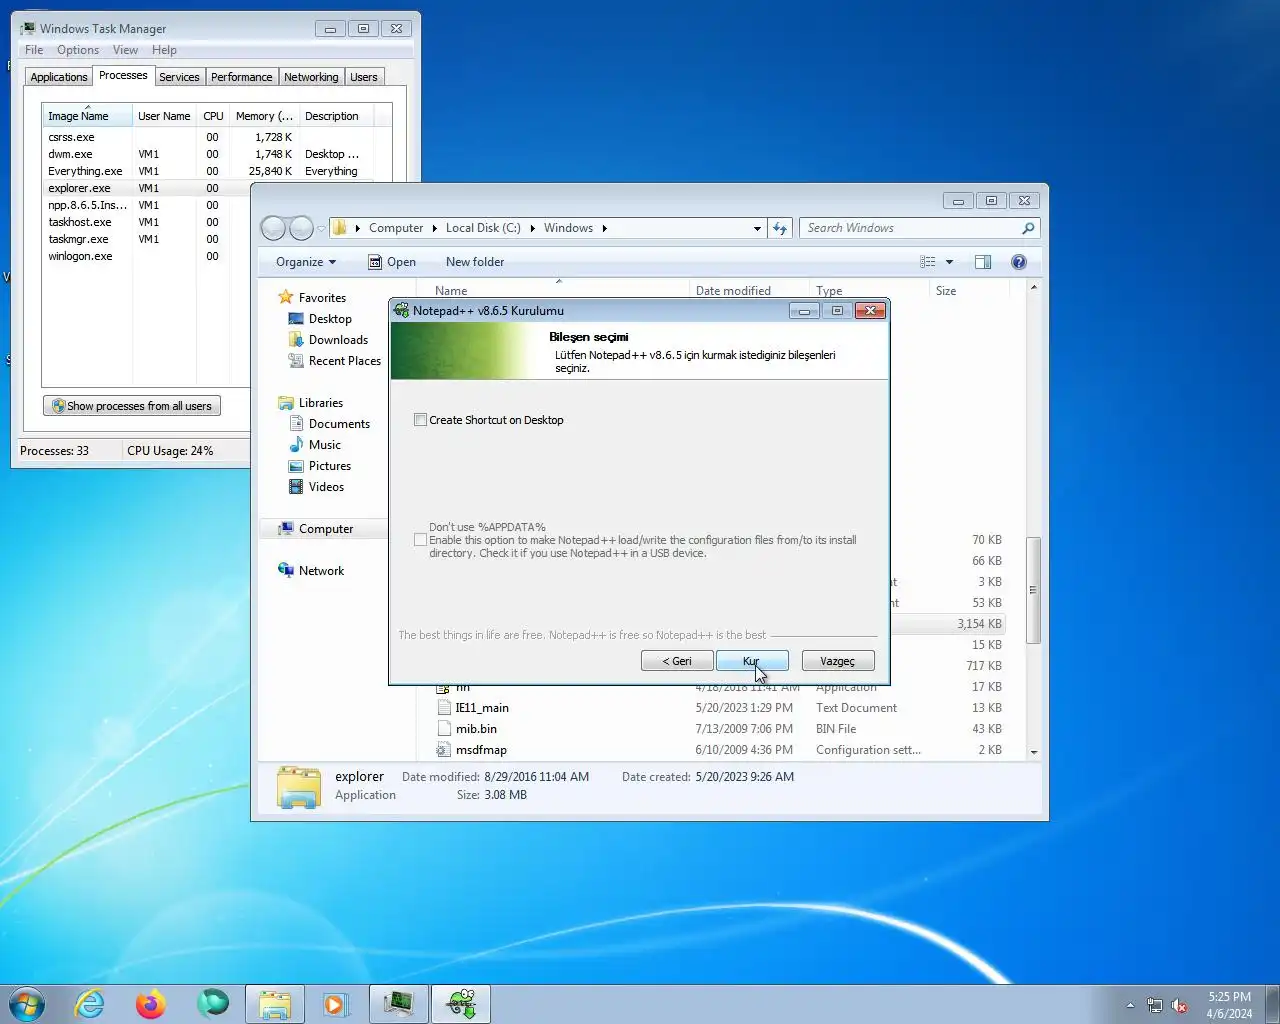Show hidden tray icons arrow
Screen dimensions: 1280x1024
click(x=1130, y=1005)
